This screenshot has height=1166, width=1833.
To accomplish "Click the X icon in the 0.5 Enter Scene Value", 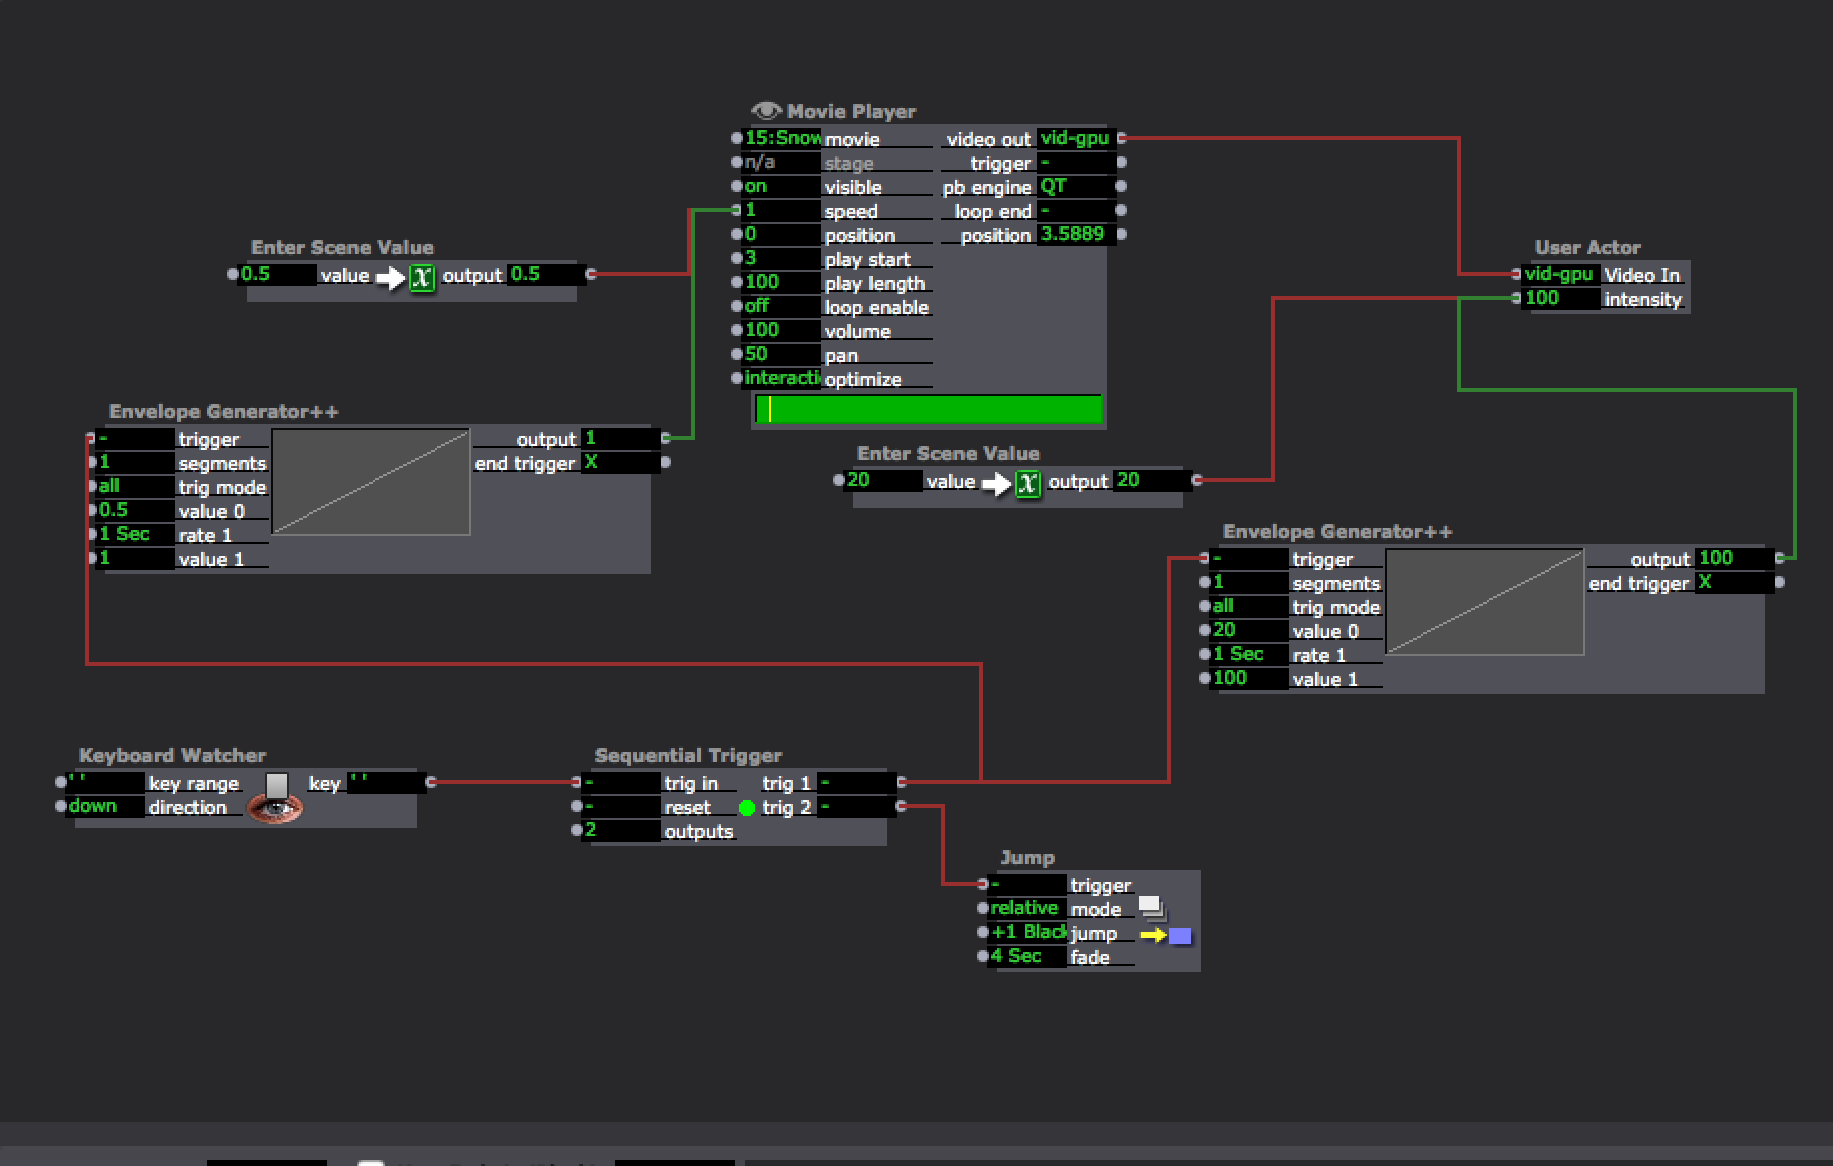I will tap(422, 277).
